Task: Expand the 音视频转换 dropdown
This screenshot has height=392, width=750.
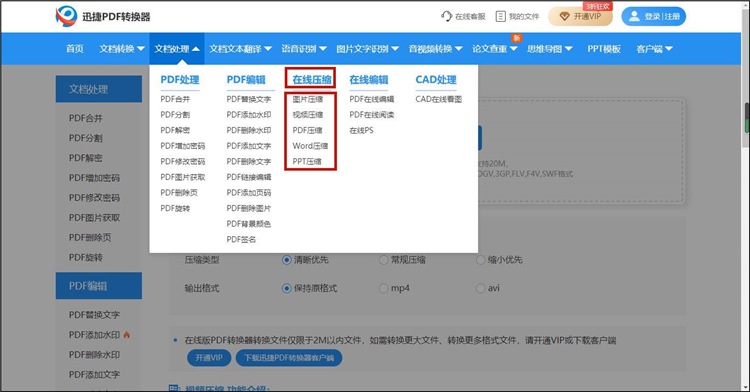Action: (435, 49)
